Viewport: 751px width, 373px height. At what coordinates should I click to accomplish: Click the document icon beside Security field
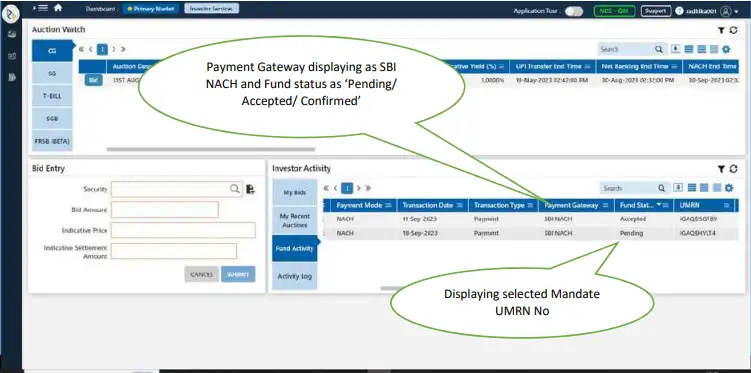(250, 189)
